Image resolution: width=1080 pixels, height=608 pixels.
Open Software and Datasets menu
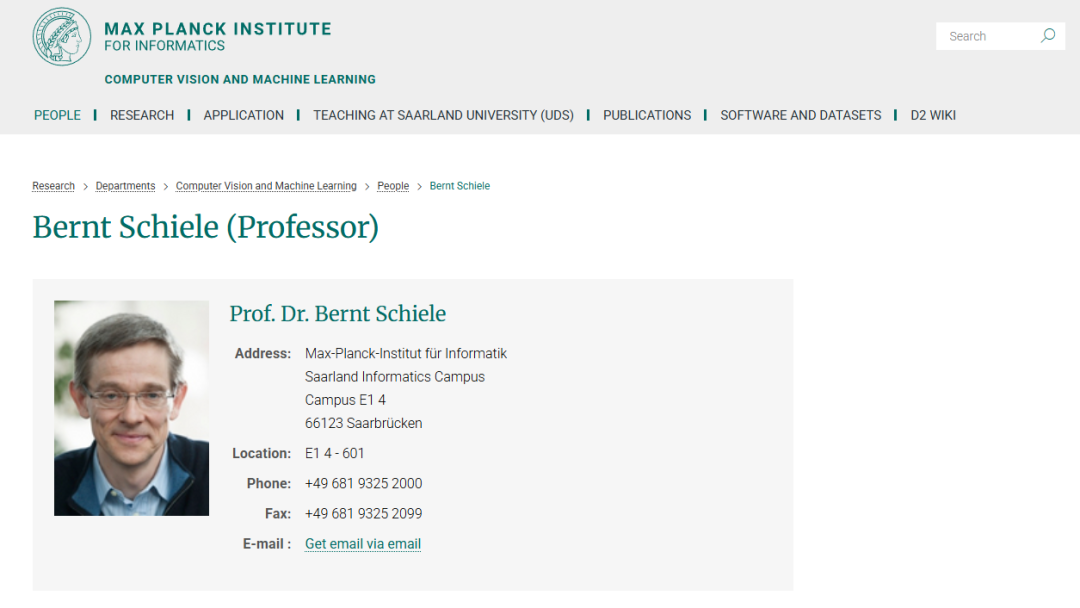point(800,115)
